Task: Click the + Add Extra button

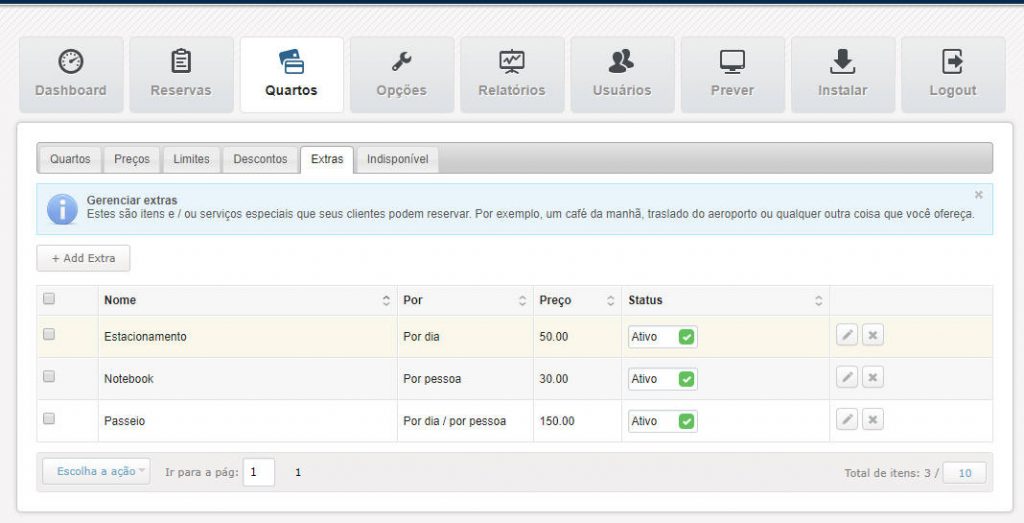Action: [x=84, y=258]
